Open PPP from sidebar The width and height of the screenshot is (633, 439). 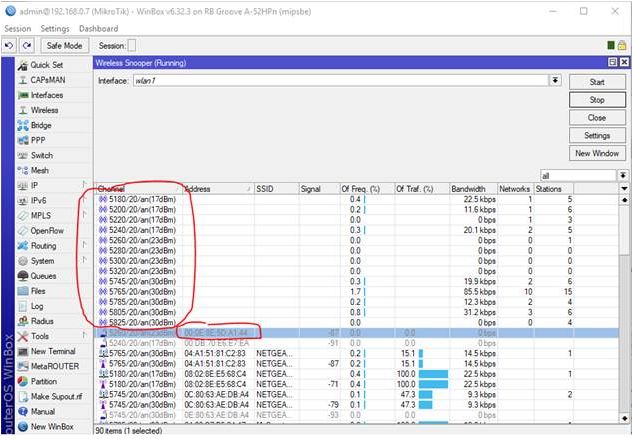[38, 141]
